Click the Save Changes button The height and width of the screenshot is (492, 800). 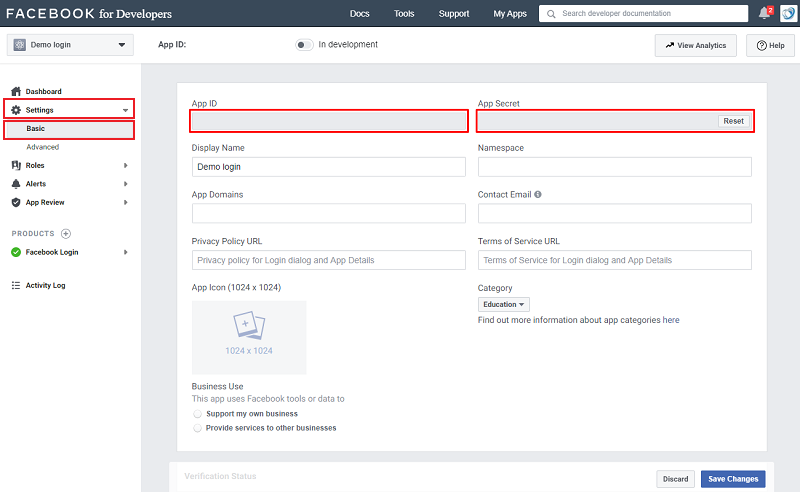coord(733,479)
